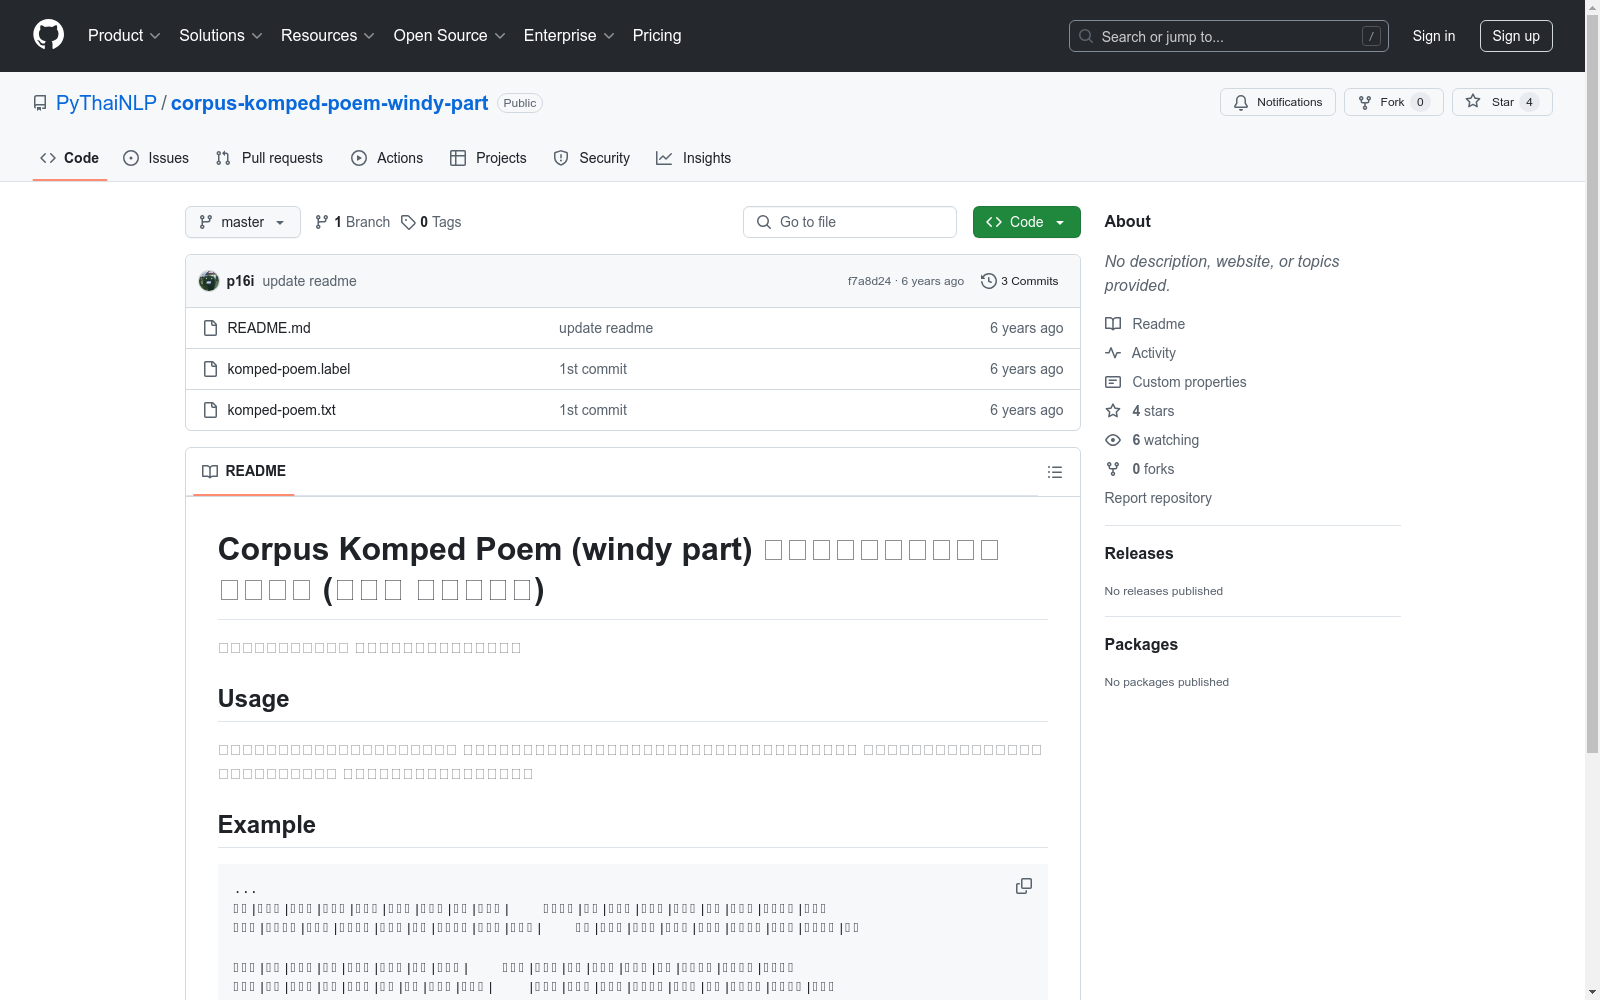1600x1000 pixels.
Task: Open the PyThaiNLP organization link
Action: [106, 103]
